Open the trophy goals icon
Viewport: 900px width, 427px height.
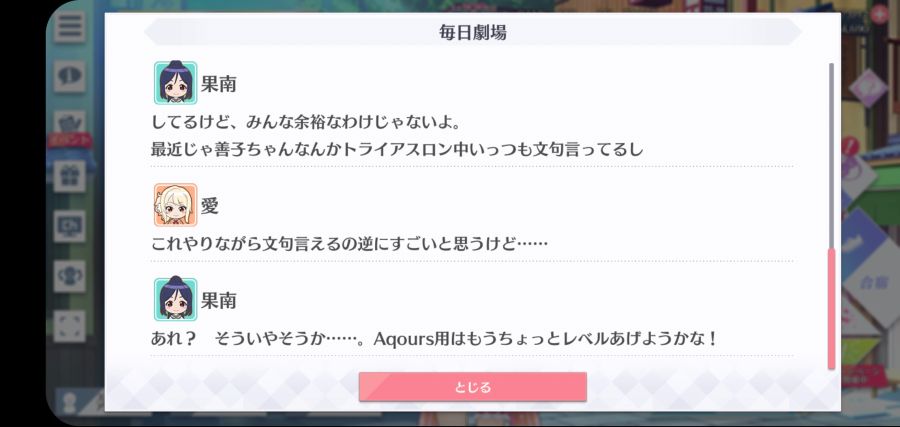coord(69,276)
